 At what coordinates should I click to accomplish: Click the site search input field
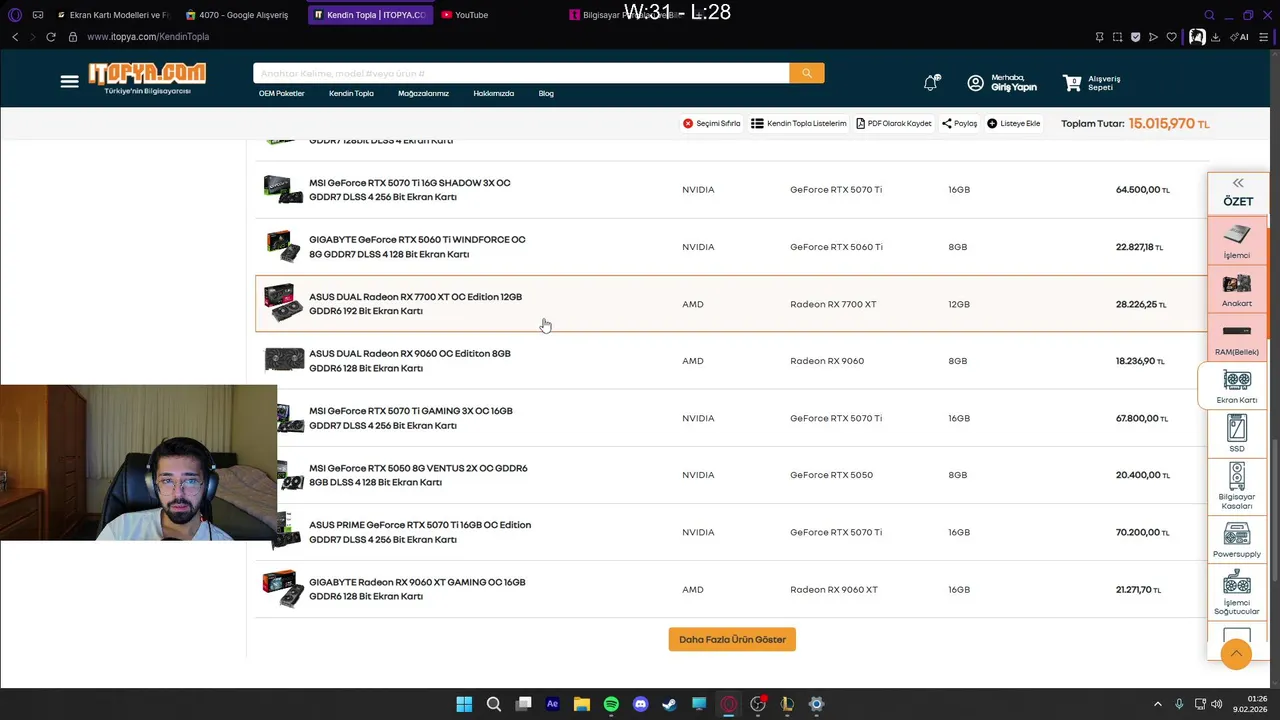[x=521, y=73]
